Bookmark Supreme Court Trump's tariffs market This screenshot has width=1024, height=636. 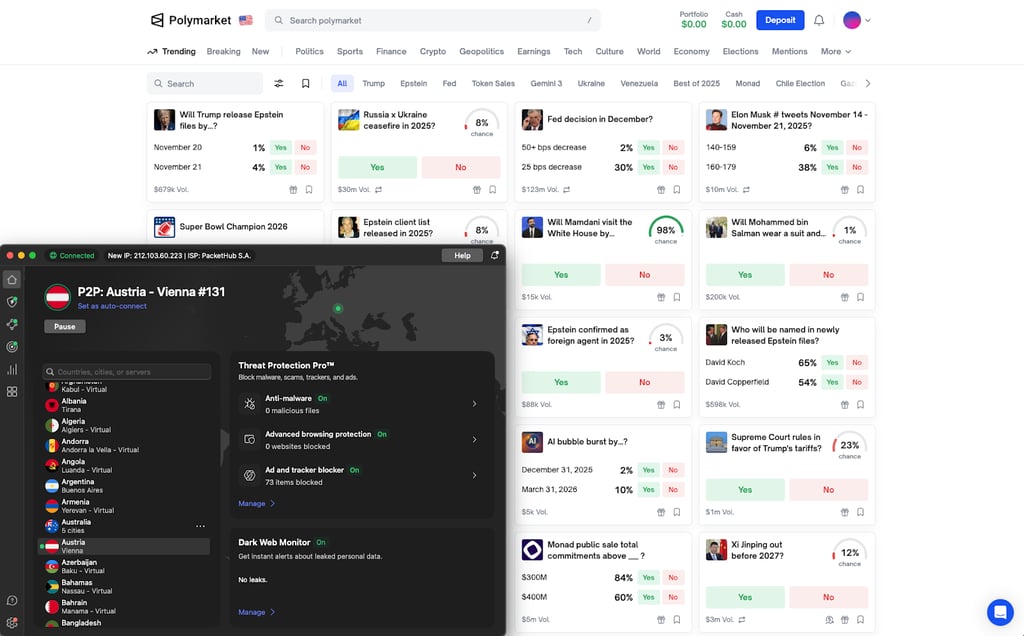[860, 513]
